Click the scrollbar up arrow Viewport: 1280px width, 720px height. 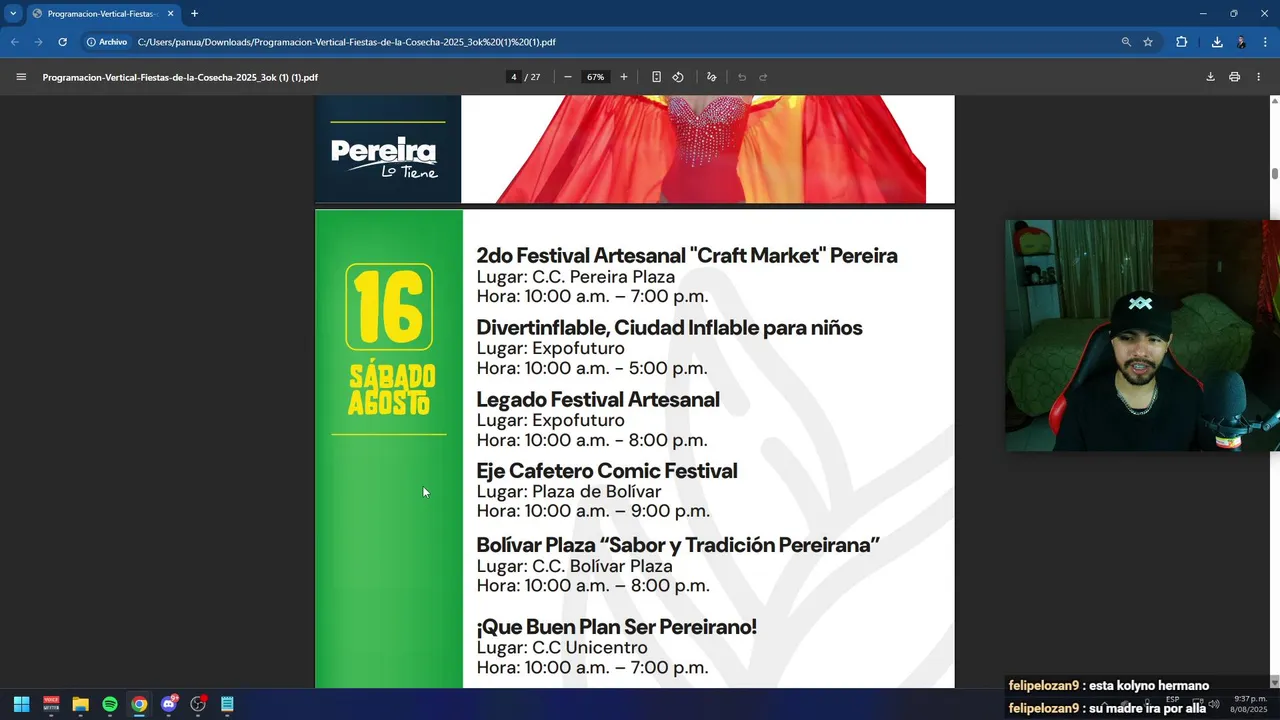(1275, 100)
